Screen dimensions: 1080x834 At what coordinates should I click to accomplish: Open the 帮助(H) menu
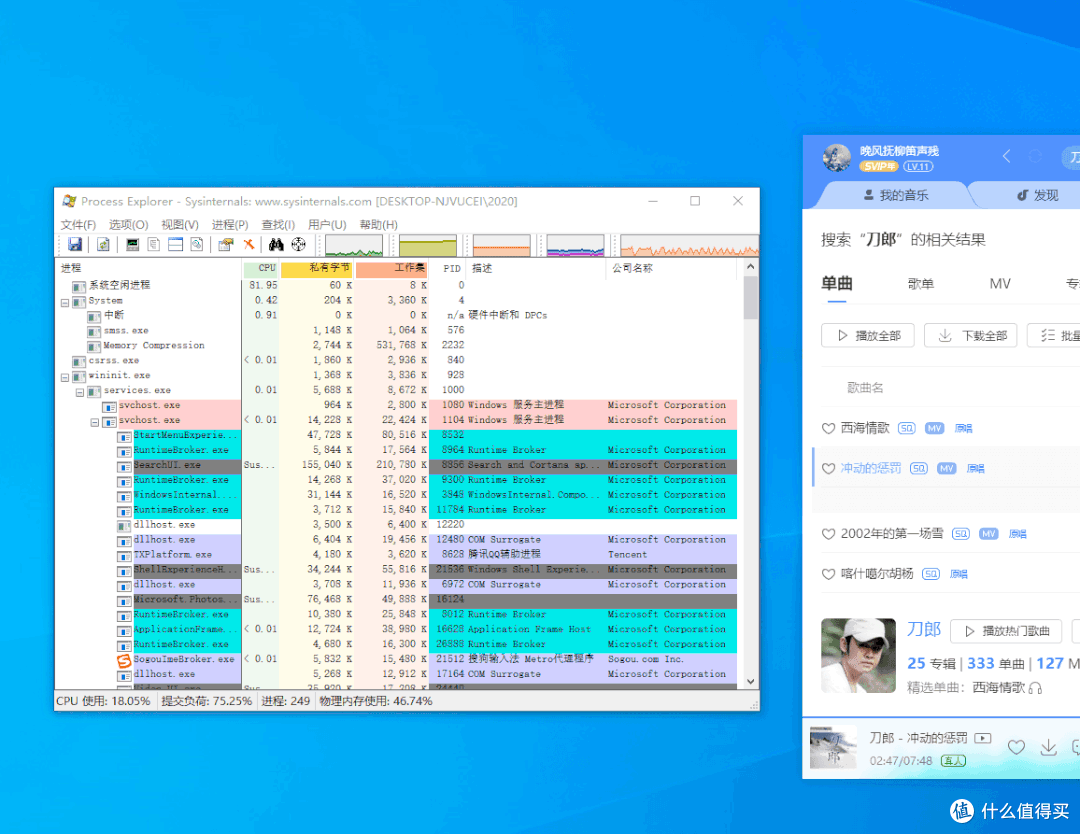point(378,225)
